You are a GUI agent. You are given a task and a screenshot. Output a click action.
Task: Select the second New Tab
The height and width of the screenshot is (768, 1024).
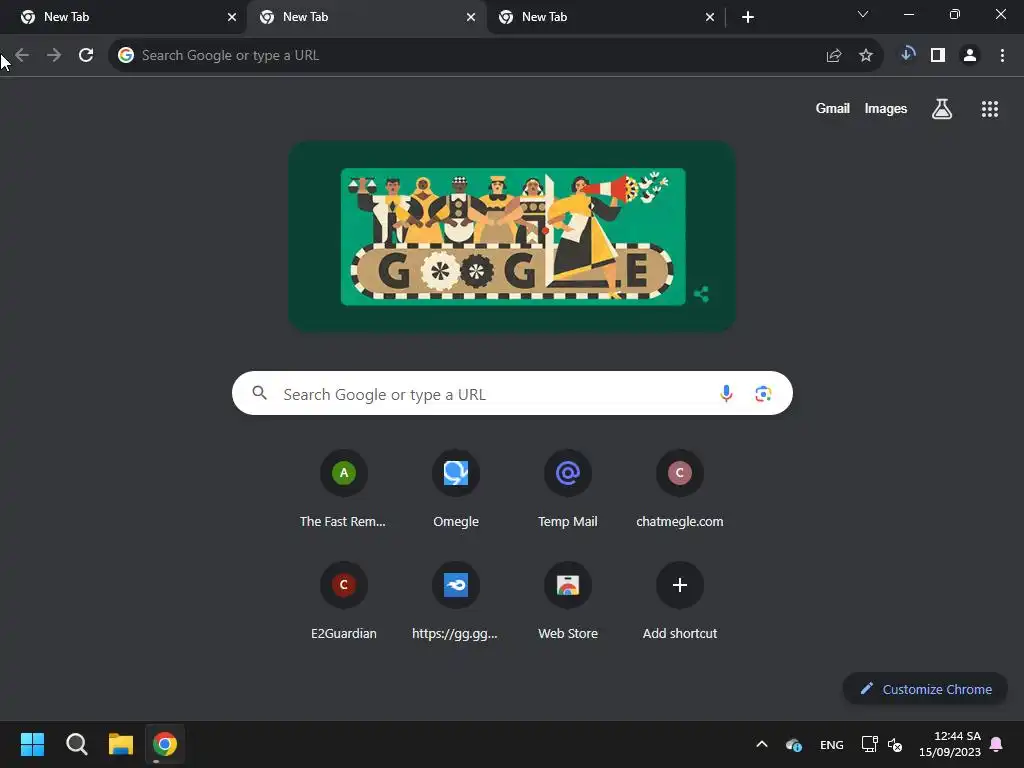tap(366, 17)
